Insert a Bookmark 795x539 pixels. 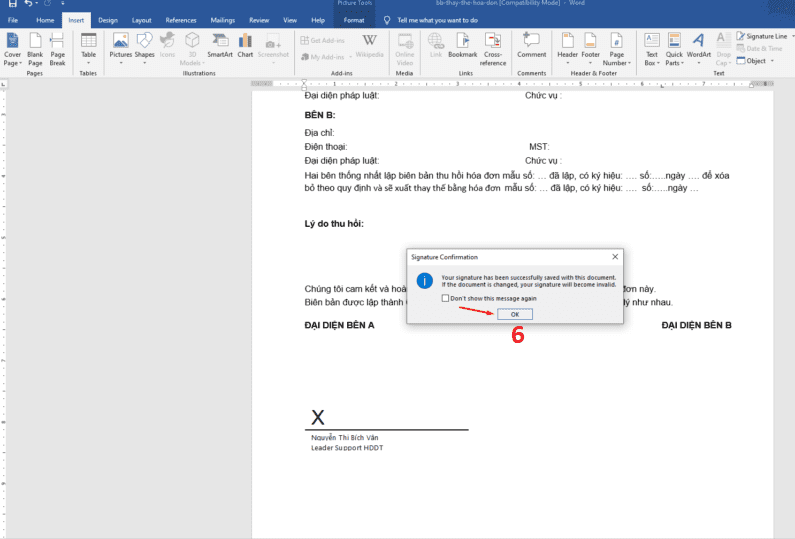(x=462, y=46)
